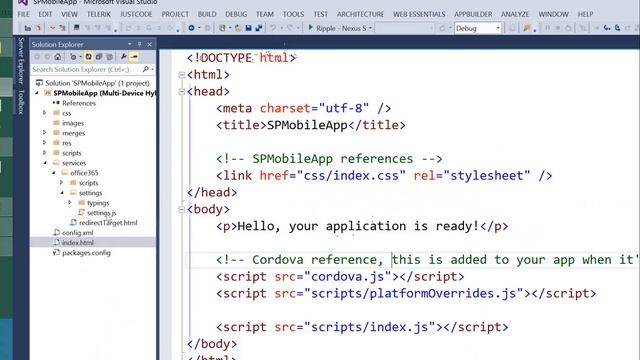The width and height of the screenshot is (640, 360).
Task: Open the ARCHITECTURE menu
Action: [360, 14]
